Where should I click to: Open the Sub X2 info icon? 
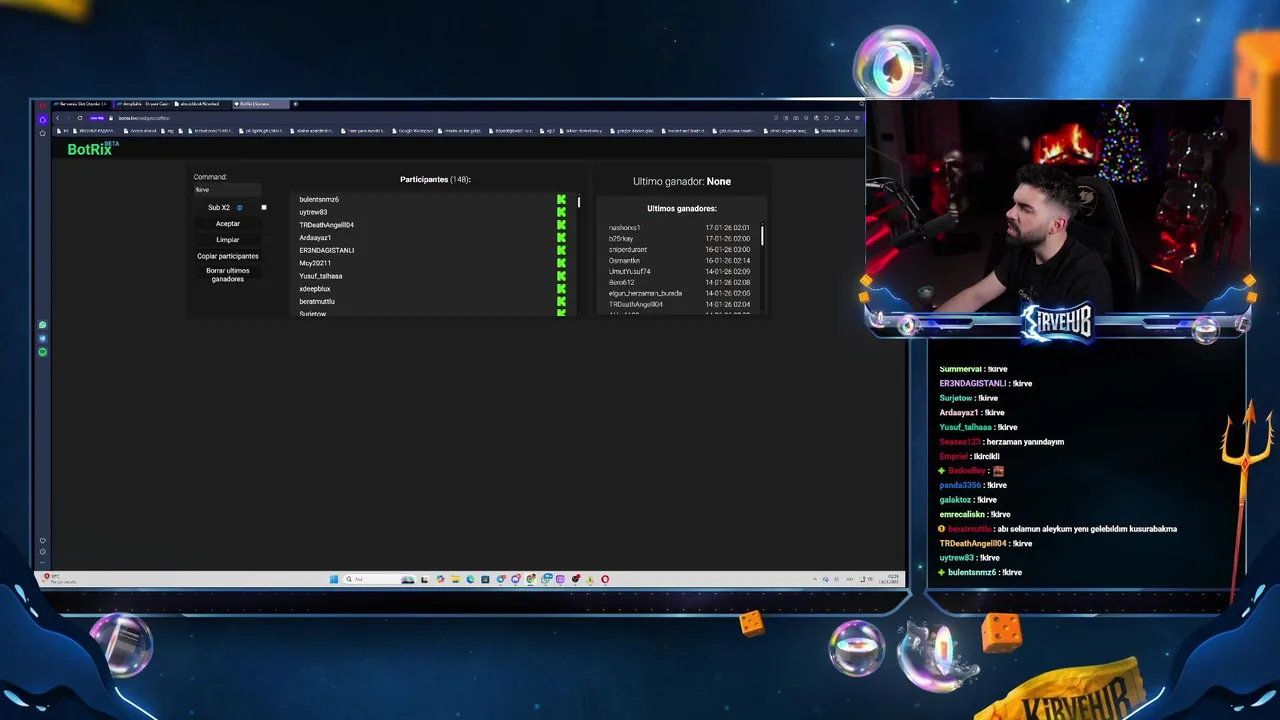tap(239, 208)
